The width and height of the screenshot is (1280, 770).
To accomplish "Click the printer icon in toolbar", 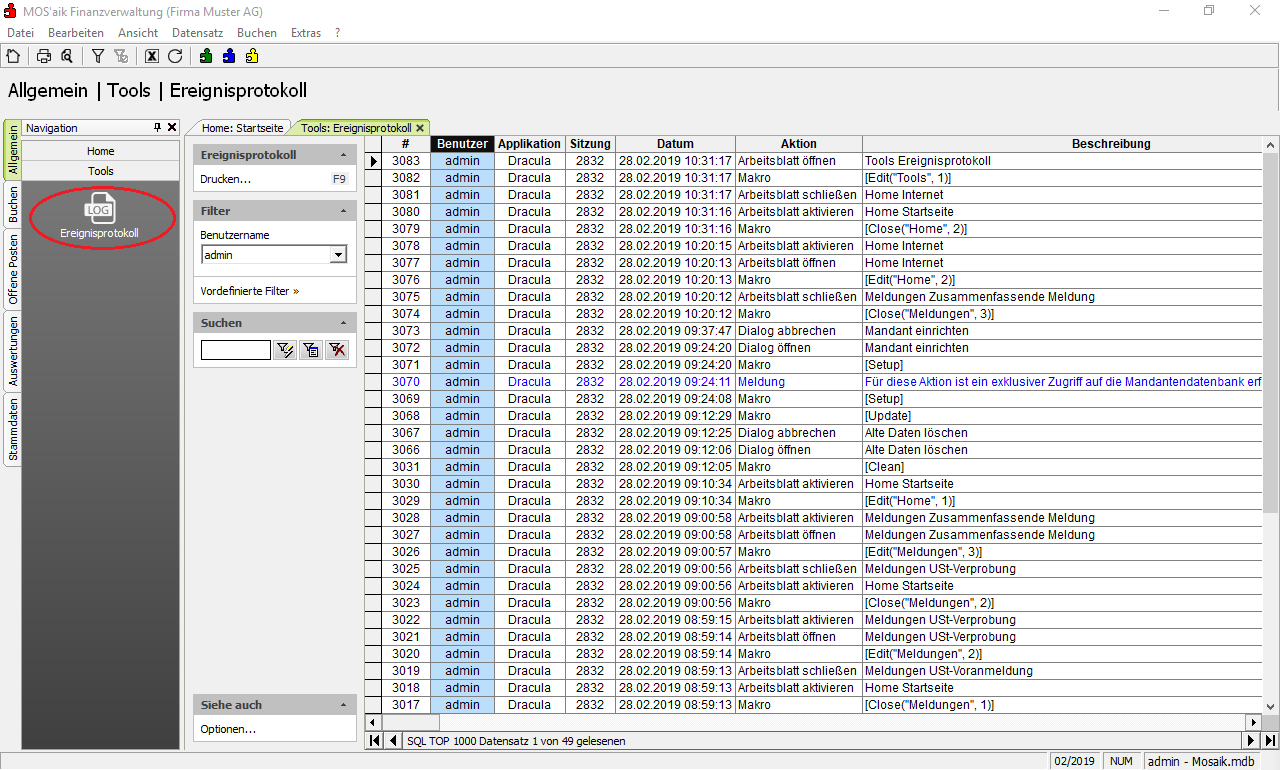I will pos(44,56).
